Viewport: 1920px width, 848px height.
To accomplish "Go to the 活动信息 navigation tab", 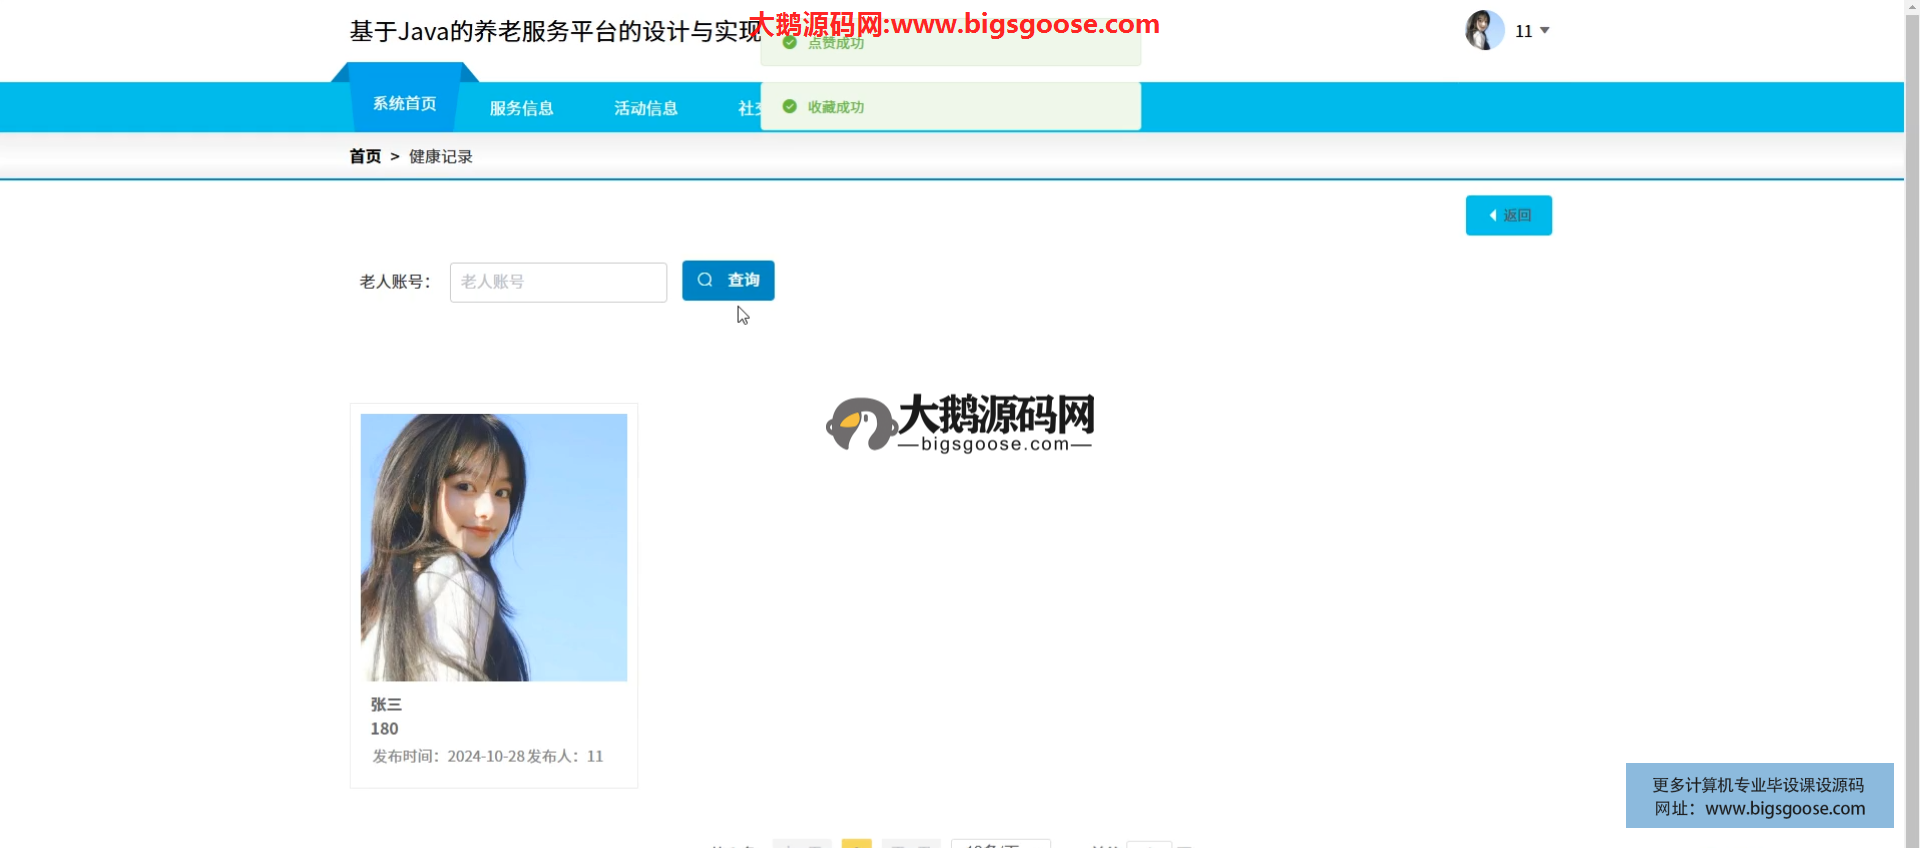I will tap(646, 108).
